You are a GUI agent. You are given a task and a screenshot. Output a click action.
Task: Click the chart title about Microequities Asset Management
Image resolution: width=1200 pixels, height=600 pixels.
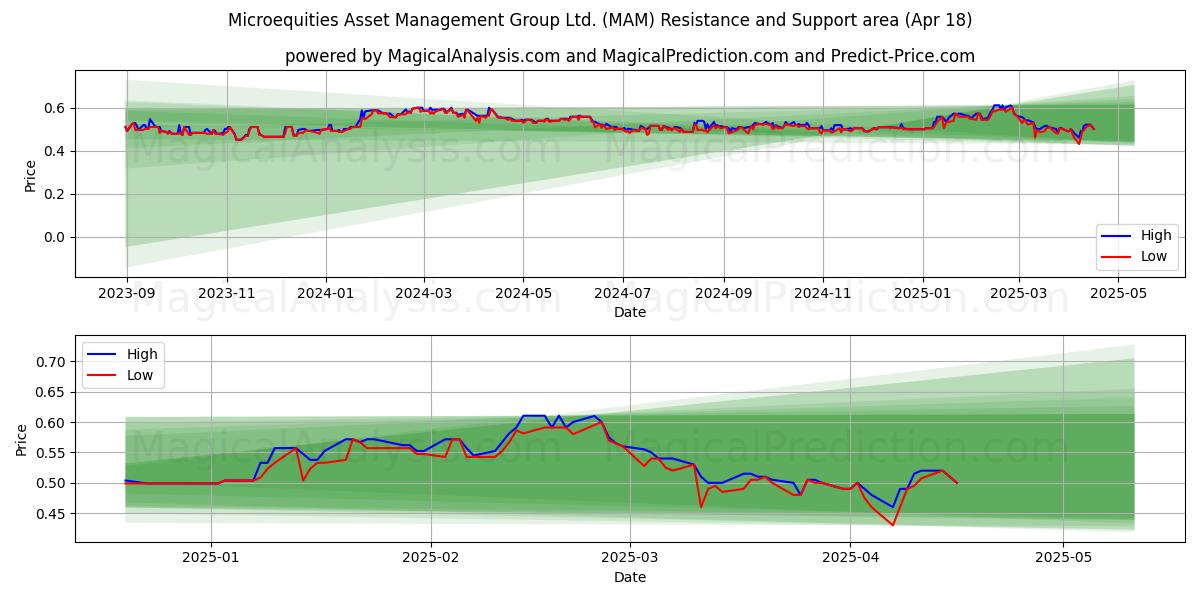(600, 20)
